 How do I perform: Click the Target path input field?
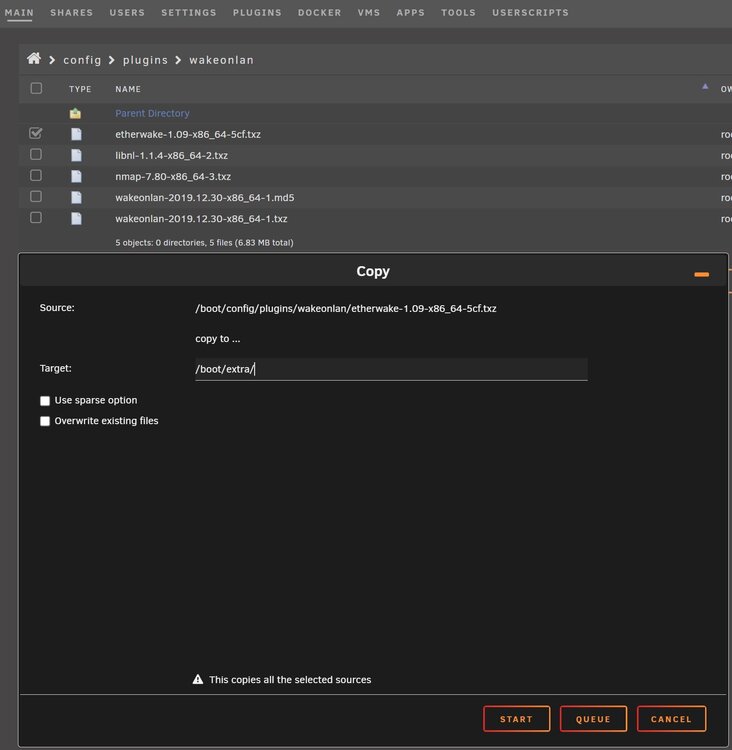pos(391,369)
